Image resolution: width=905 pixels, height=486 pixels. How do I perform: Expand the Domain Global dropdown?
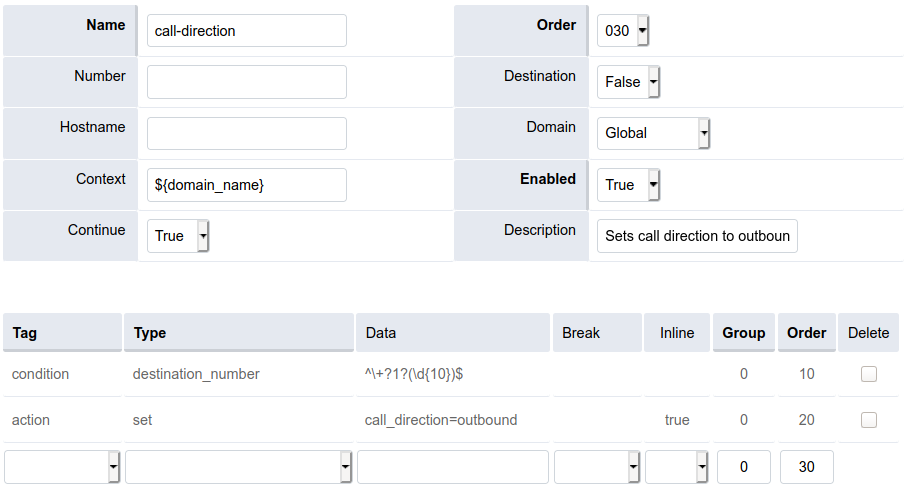[x=653, y=133]
